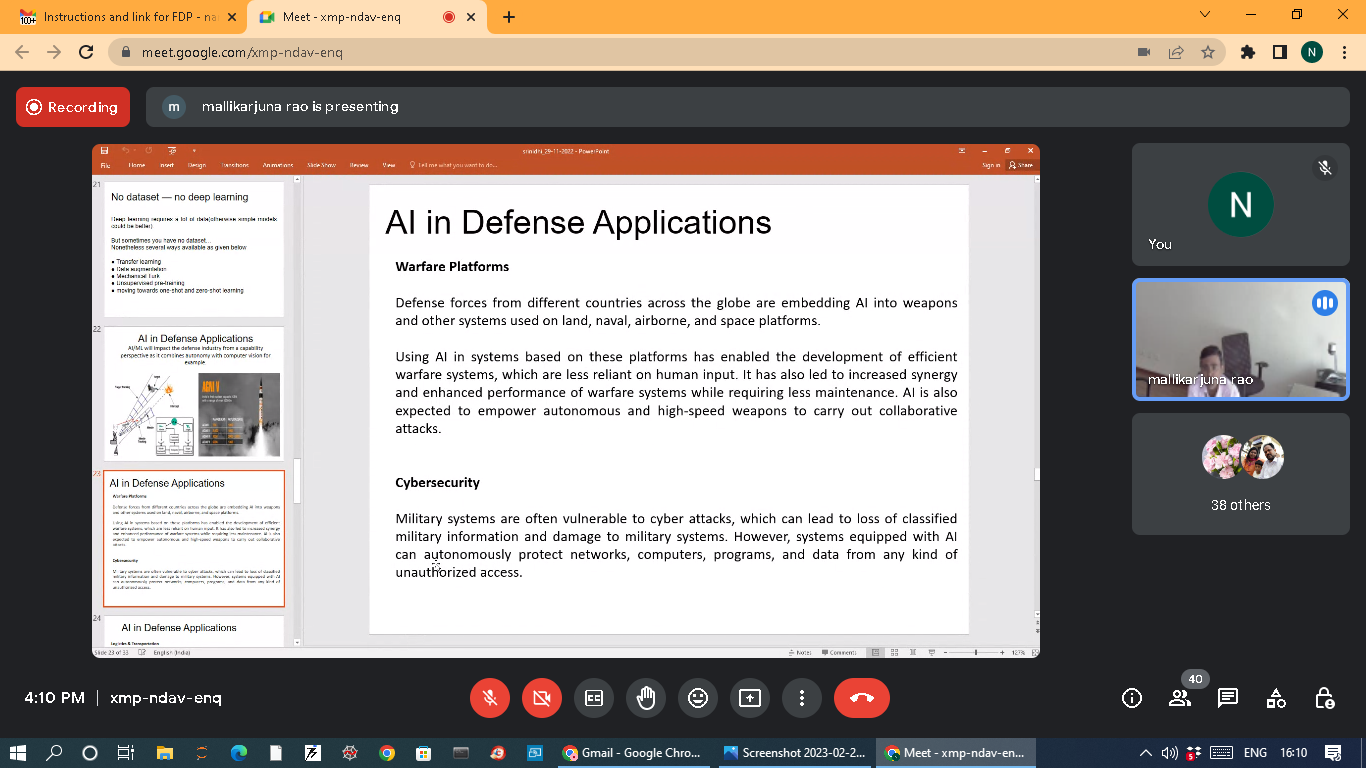Viewport: 1366px width, 768px height.
Task: Go back in Chrome
Action: pos(22,52)
